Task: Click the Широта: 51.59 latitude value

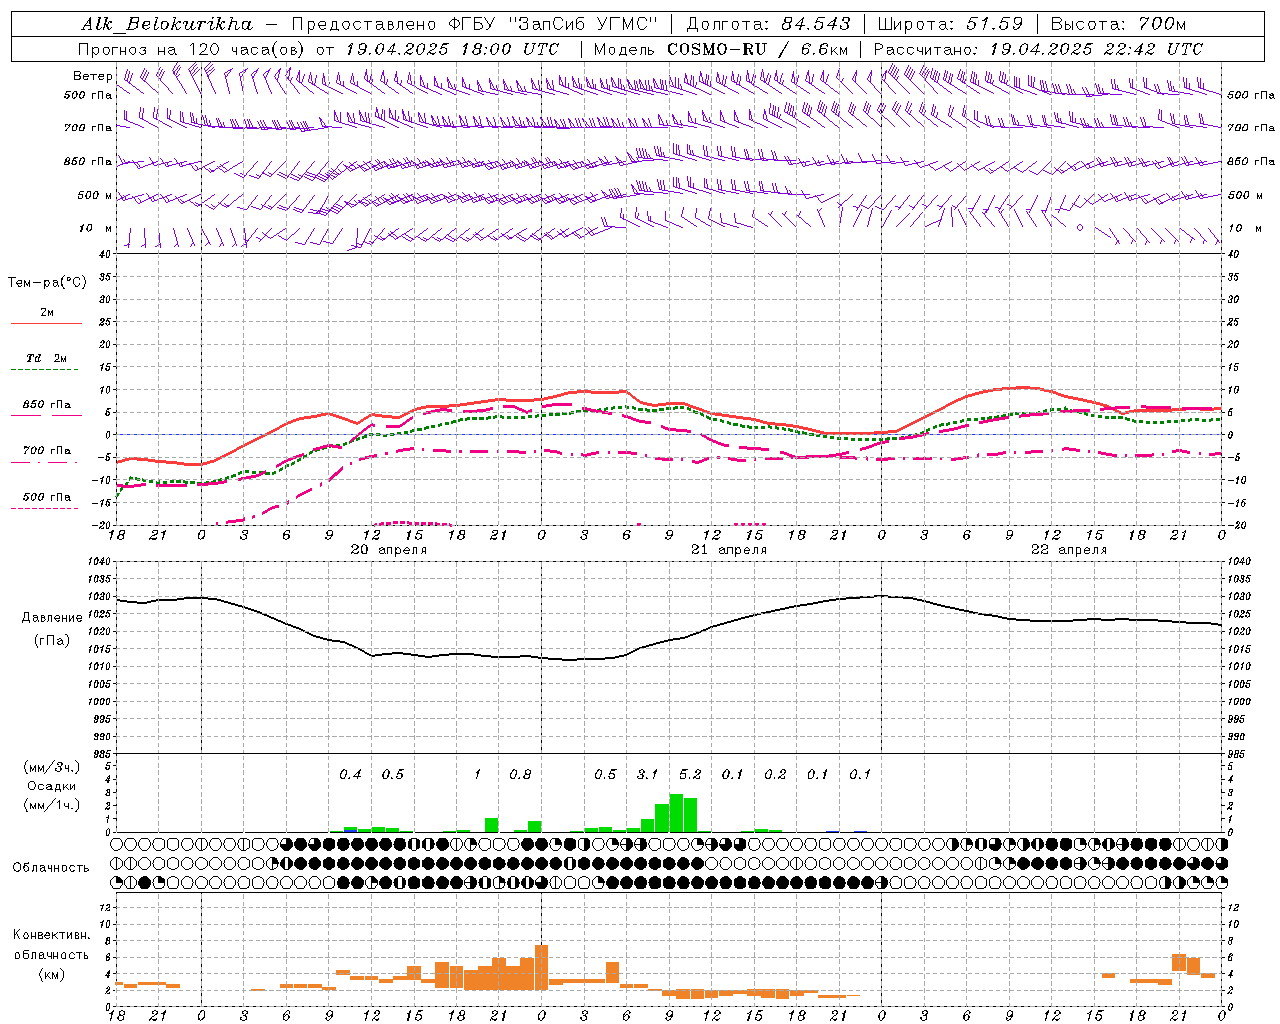Action: tap(950, 24)
